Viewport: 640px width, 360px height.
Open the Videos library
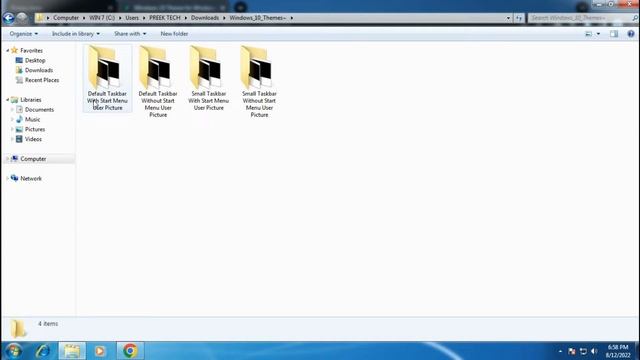33,139
